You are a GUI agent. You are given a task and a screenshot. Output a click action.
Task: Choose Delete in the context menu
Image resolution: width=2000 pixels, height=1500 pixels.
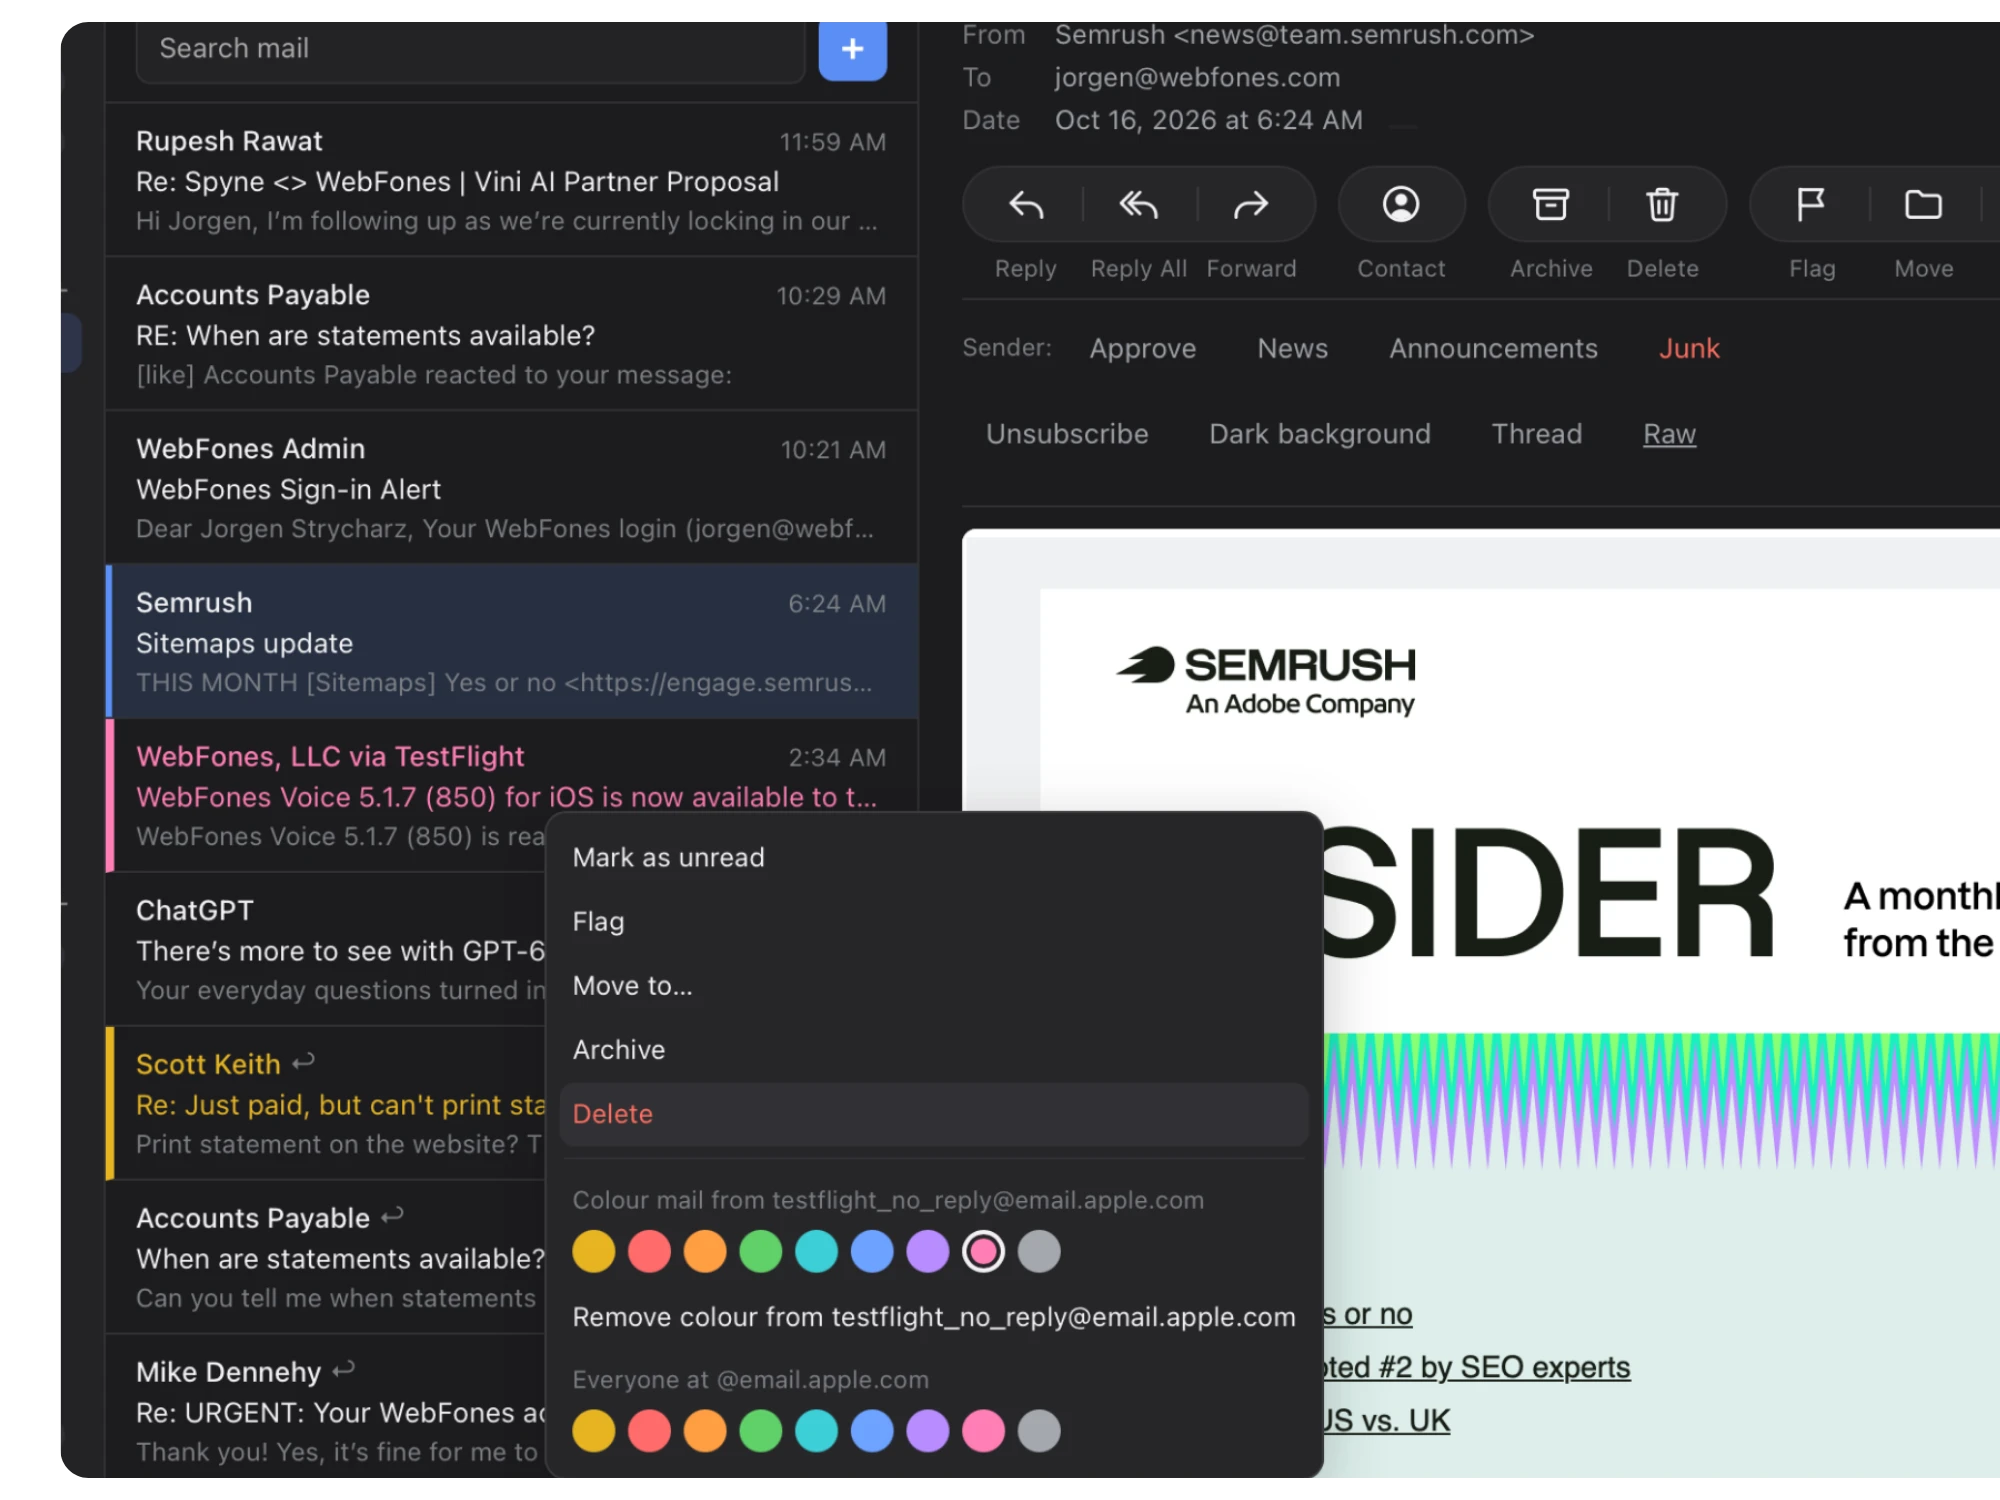[934, 1113]
